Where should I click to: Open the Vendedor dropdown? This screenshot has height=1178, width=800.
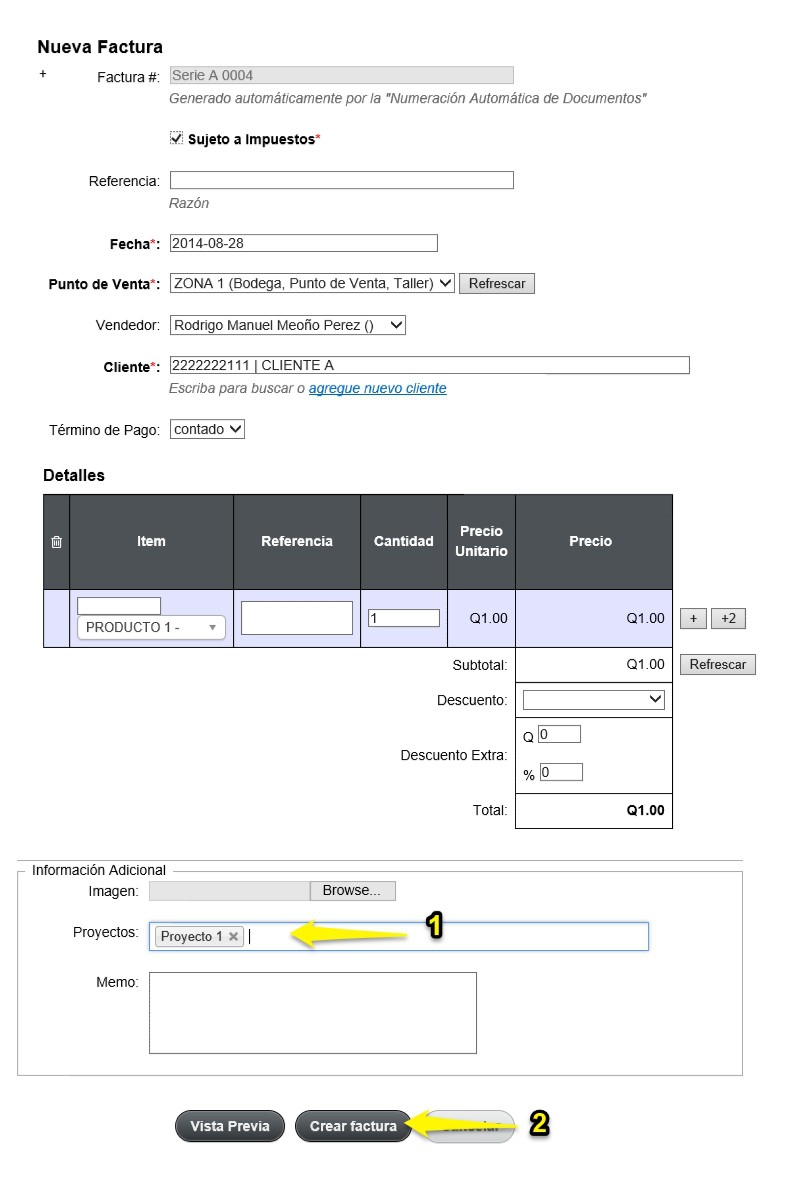288,325
